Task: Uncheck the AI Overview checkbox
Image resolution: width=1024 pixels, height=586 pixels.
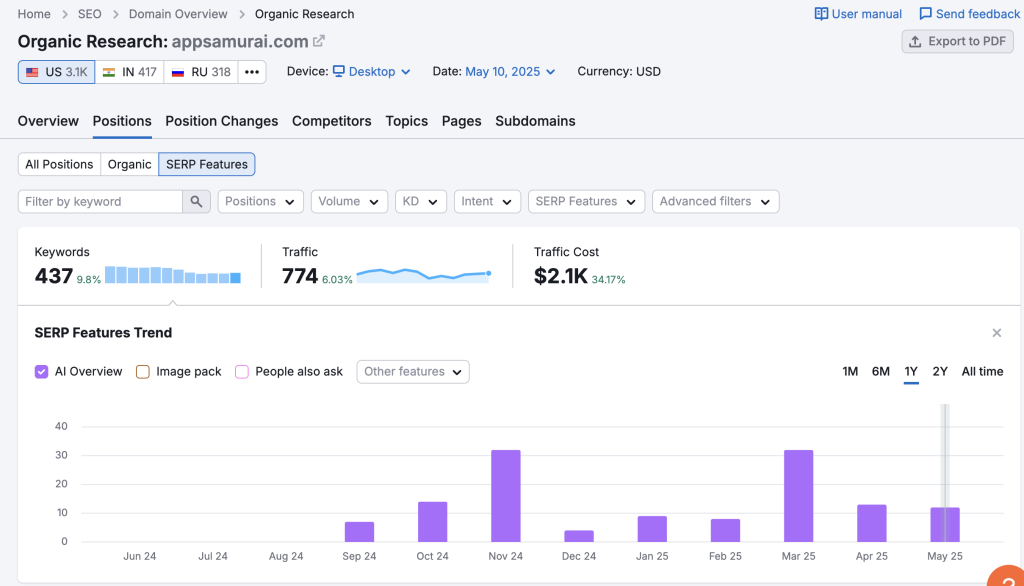Action: tap(42, 372)
